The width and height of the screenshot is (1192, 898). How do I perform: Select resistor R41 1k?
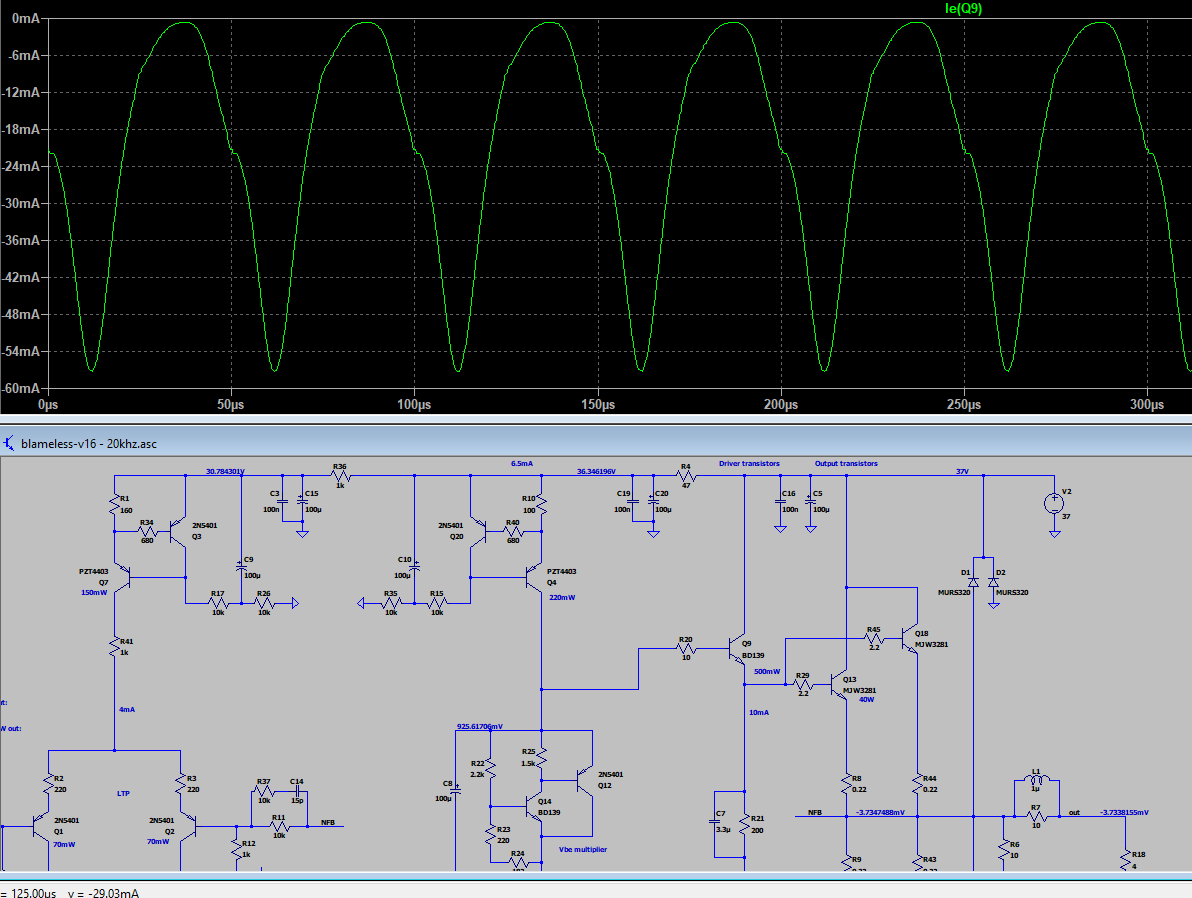[115, 647]
